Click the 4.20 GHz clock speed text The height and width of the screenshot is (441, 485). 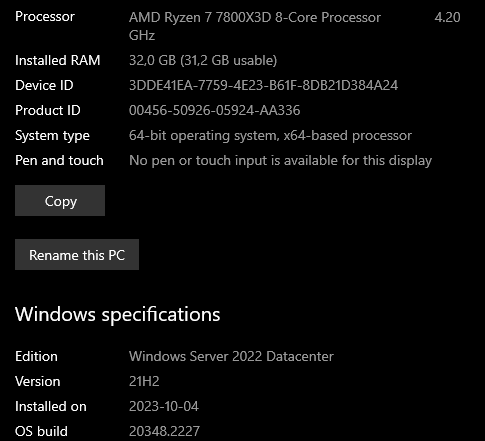point(447,17)
